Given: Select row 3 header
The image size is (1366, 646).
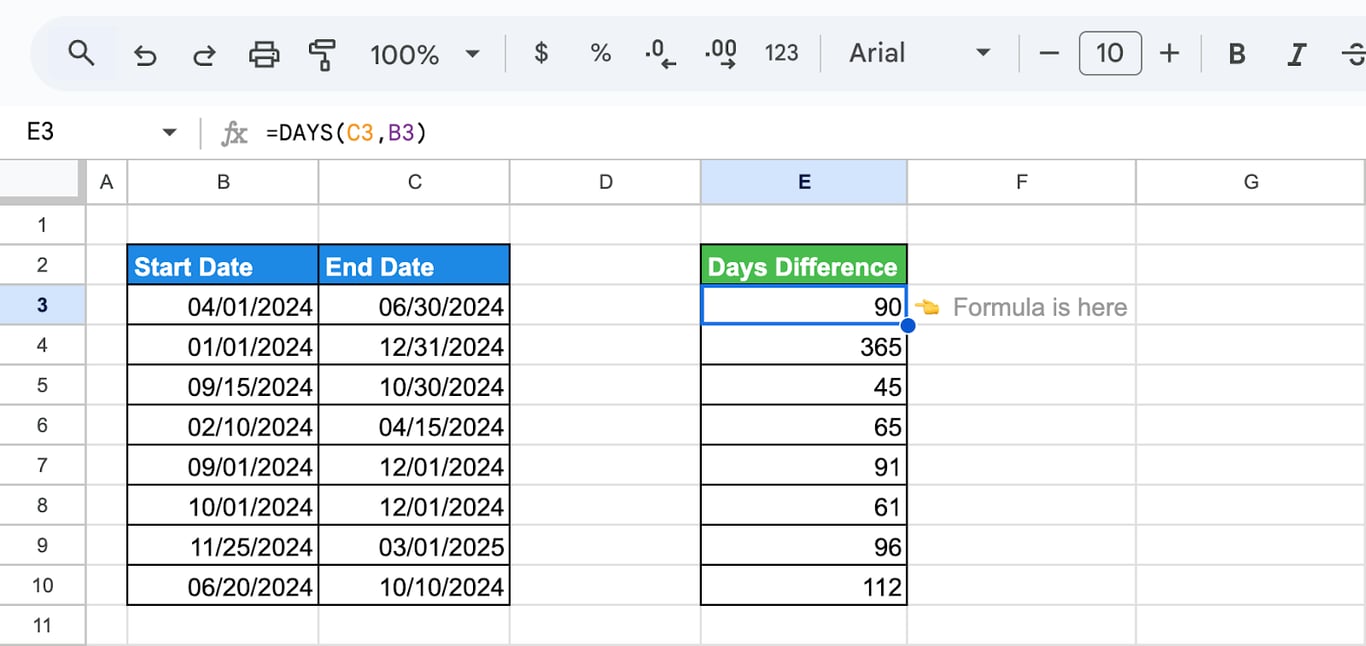Looking at the screenshot, I should (43, 305).
